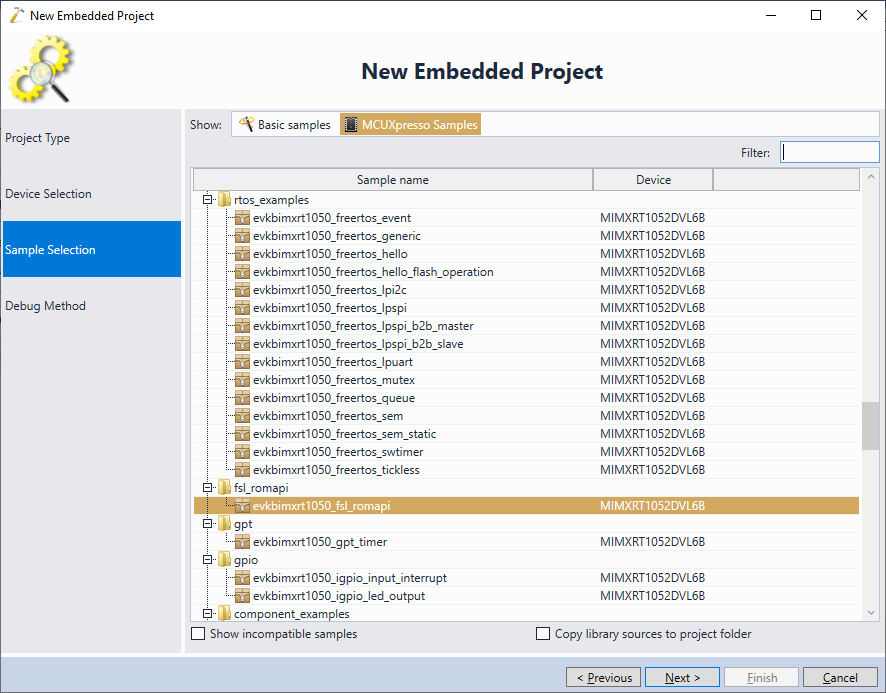Click icon of evkbimxrt1050_freertos_lpspi row
This screenshot has height=693, width=886.
point(242,308)
